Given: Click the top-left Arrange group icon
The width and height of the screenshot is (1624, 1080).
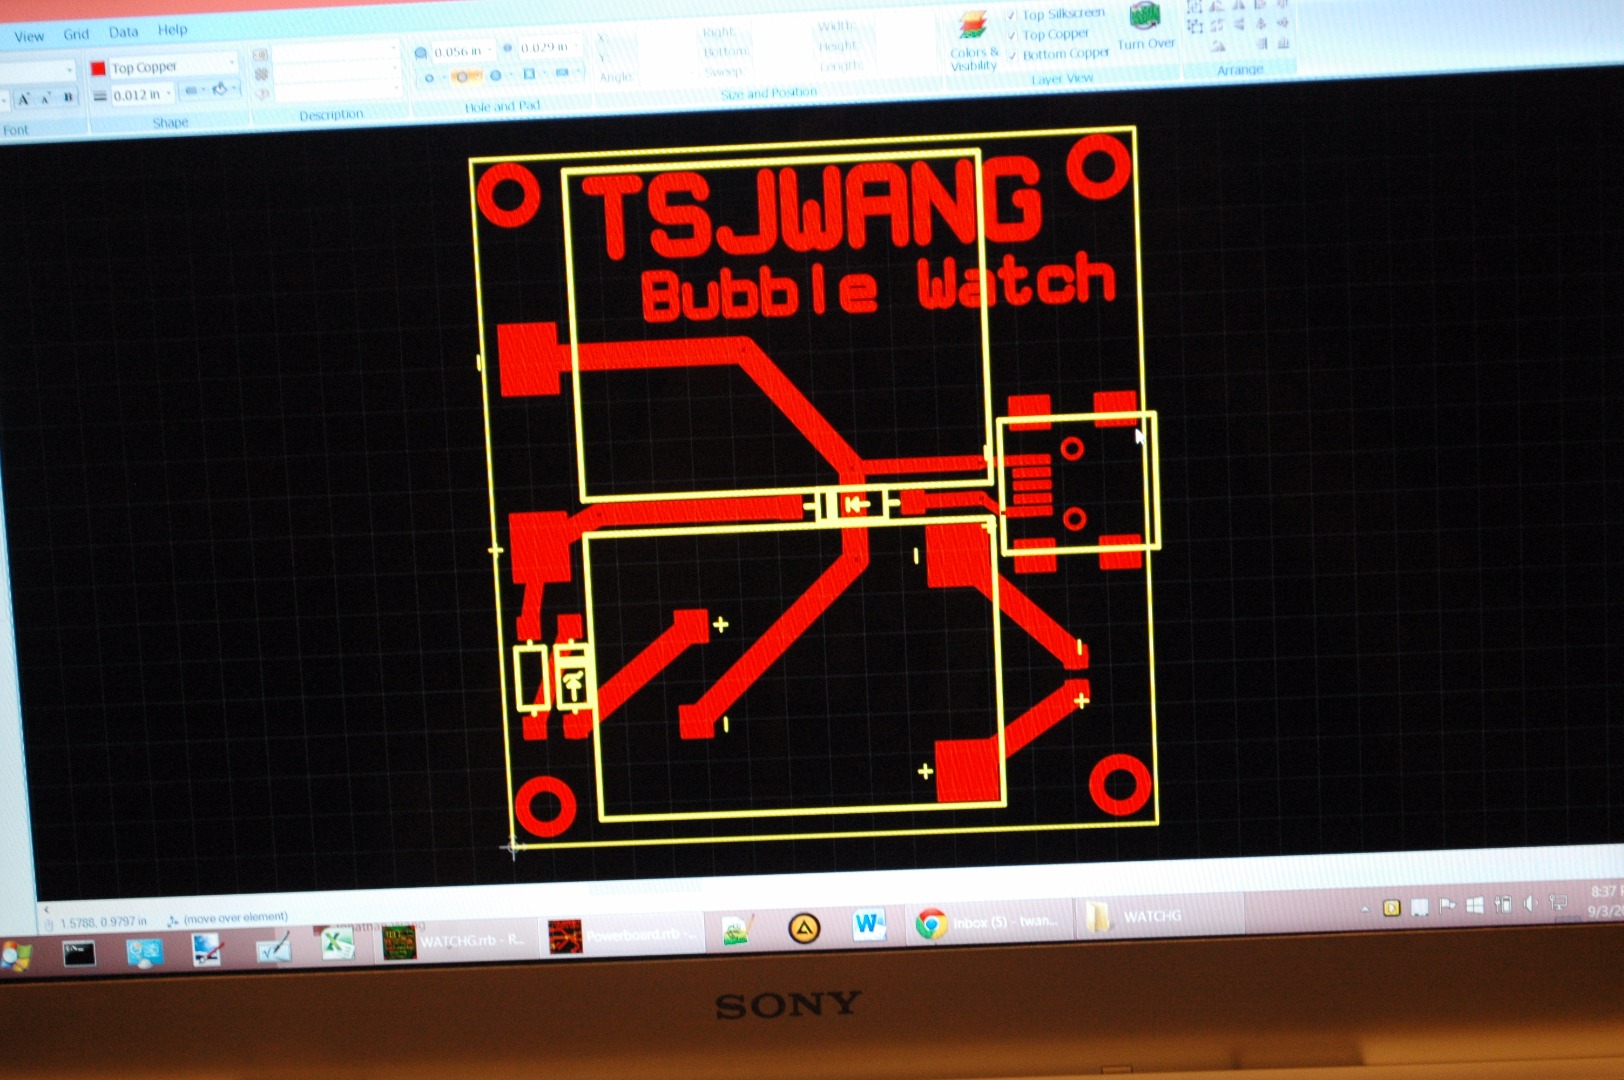Looking at the screenshot, I should click(1194, 7).
